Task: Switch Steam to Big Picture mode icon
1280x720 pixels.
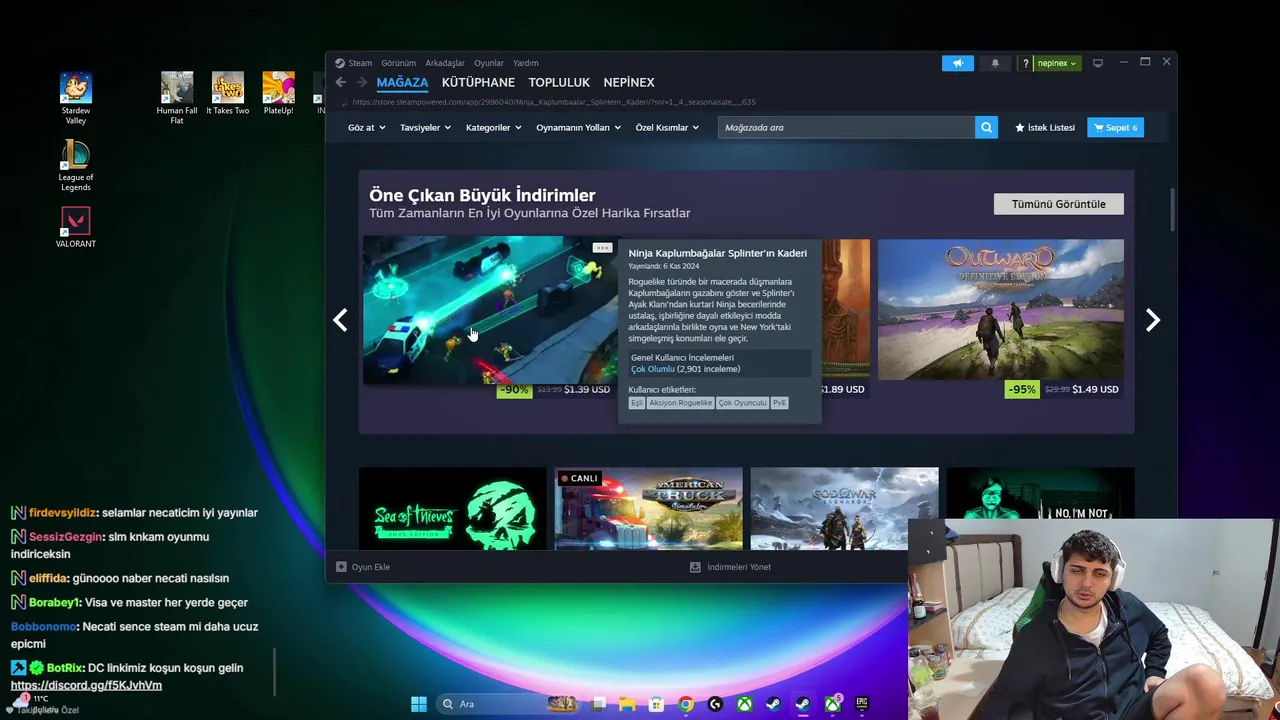Action: (x=1098, y=63)
